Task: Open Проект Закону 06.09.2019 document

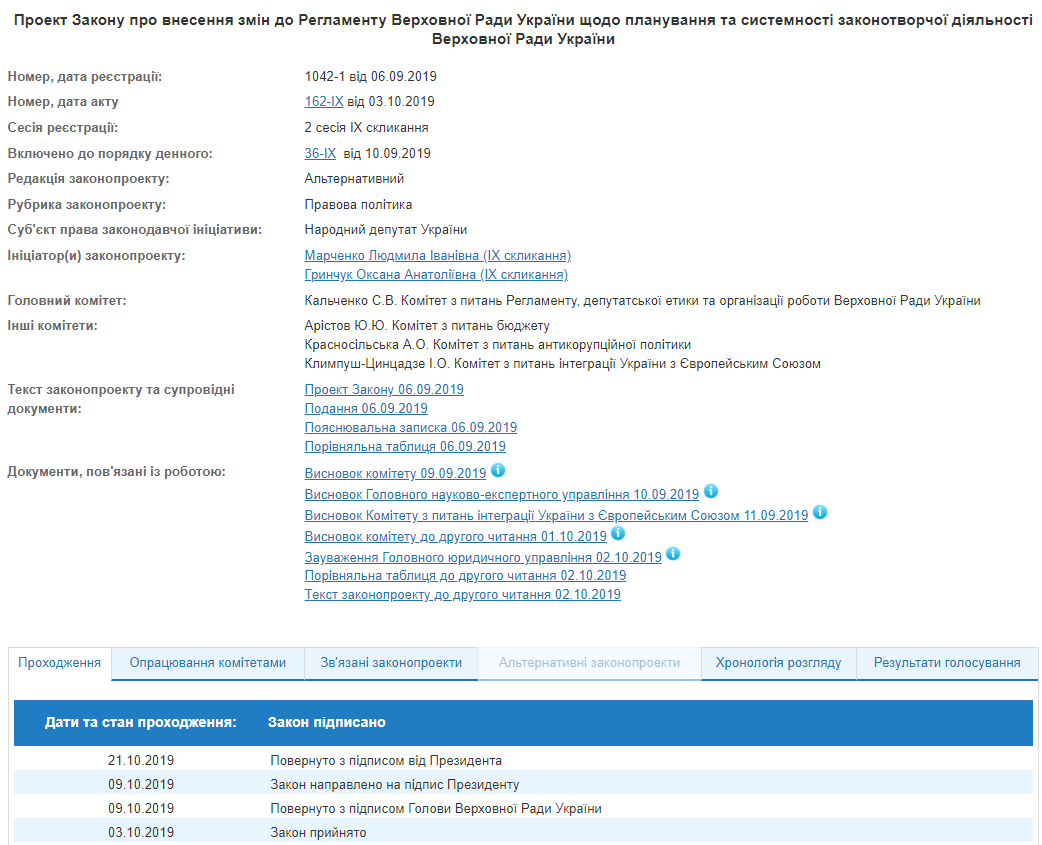Action: [x=384, y=390]
